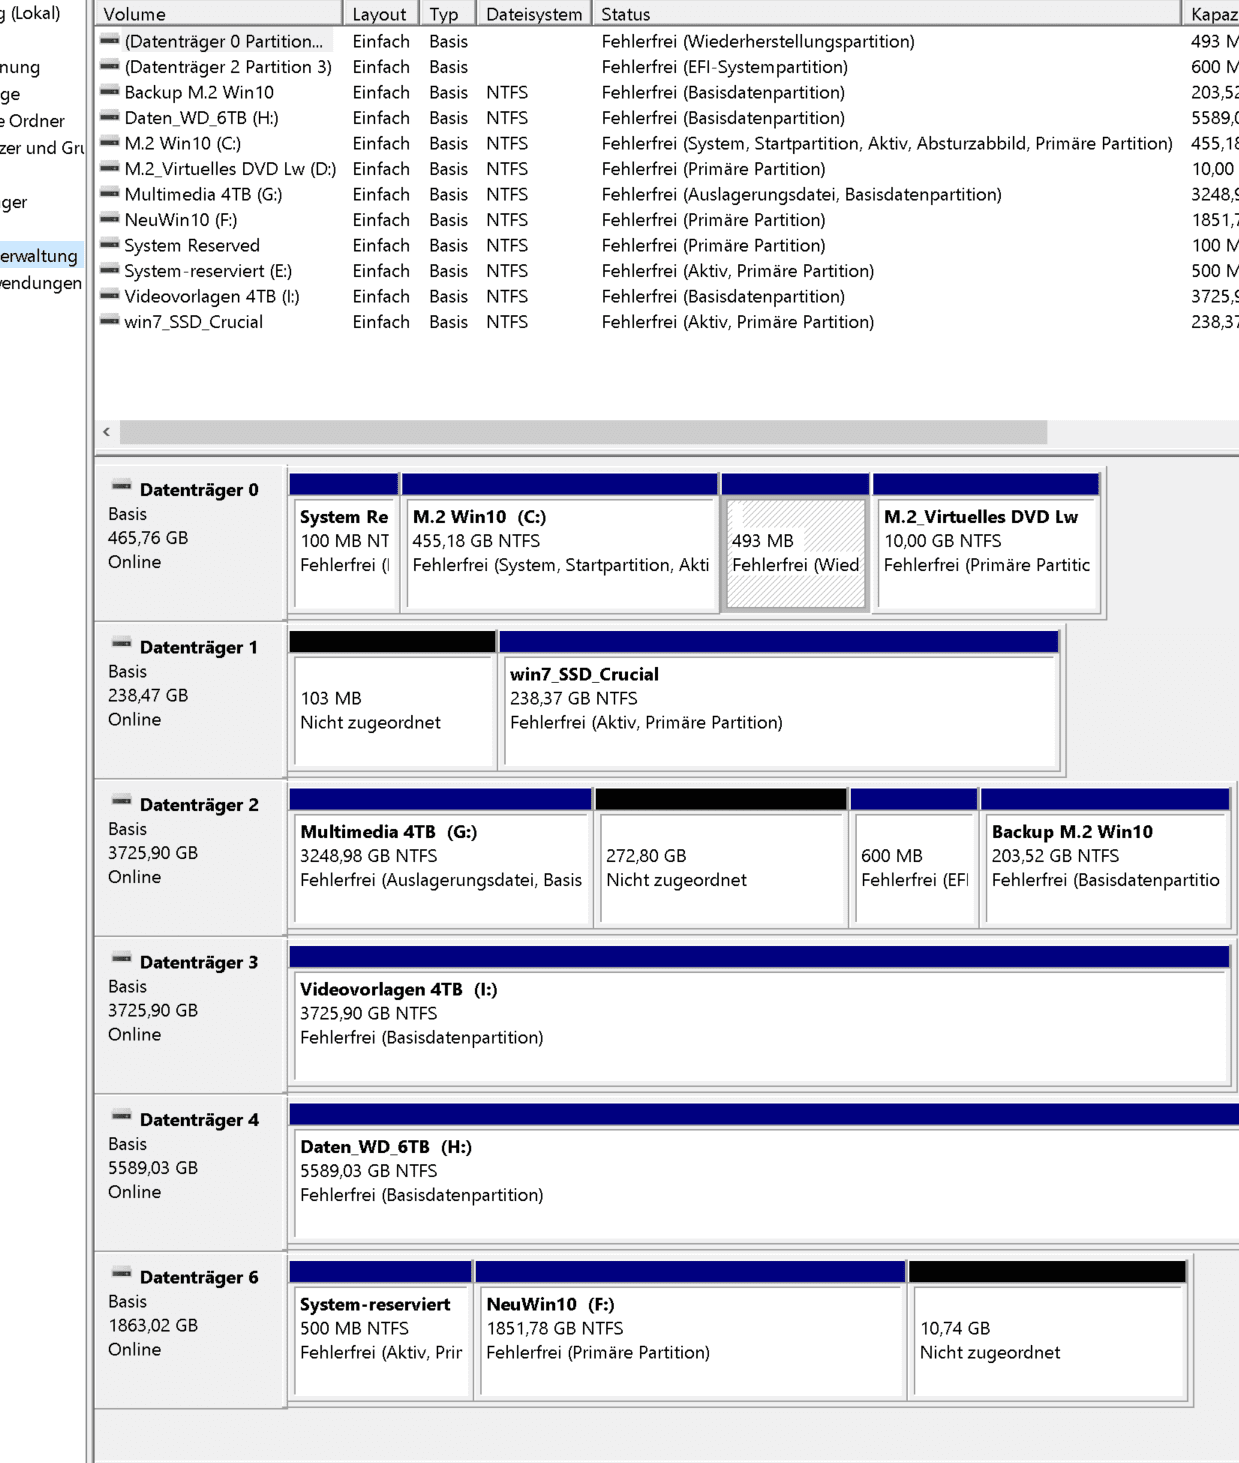Select the 10,74 GB unallocated block on Datenträger 6
This screenshot has height=1463, width=1239.
tap(1048, 1330)
